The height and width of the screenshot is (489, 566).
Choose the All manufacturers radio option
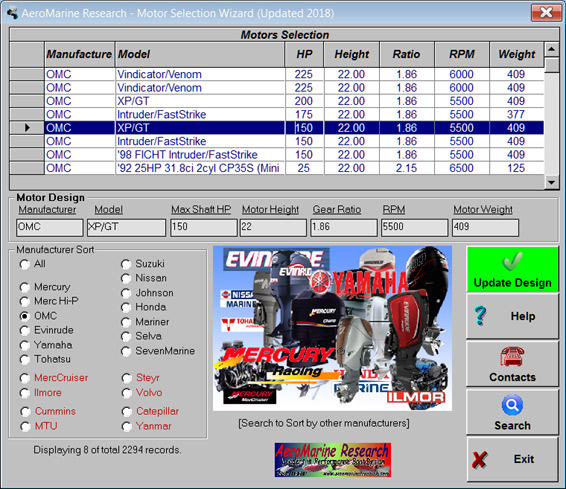click(x=25, y=264)
